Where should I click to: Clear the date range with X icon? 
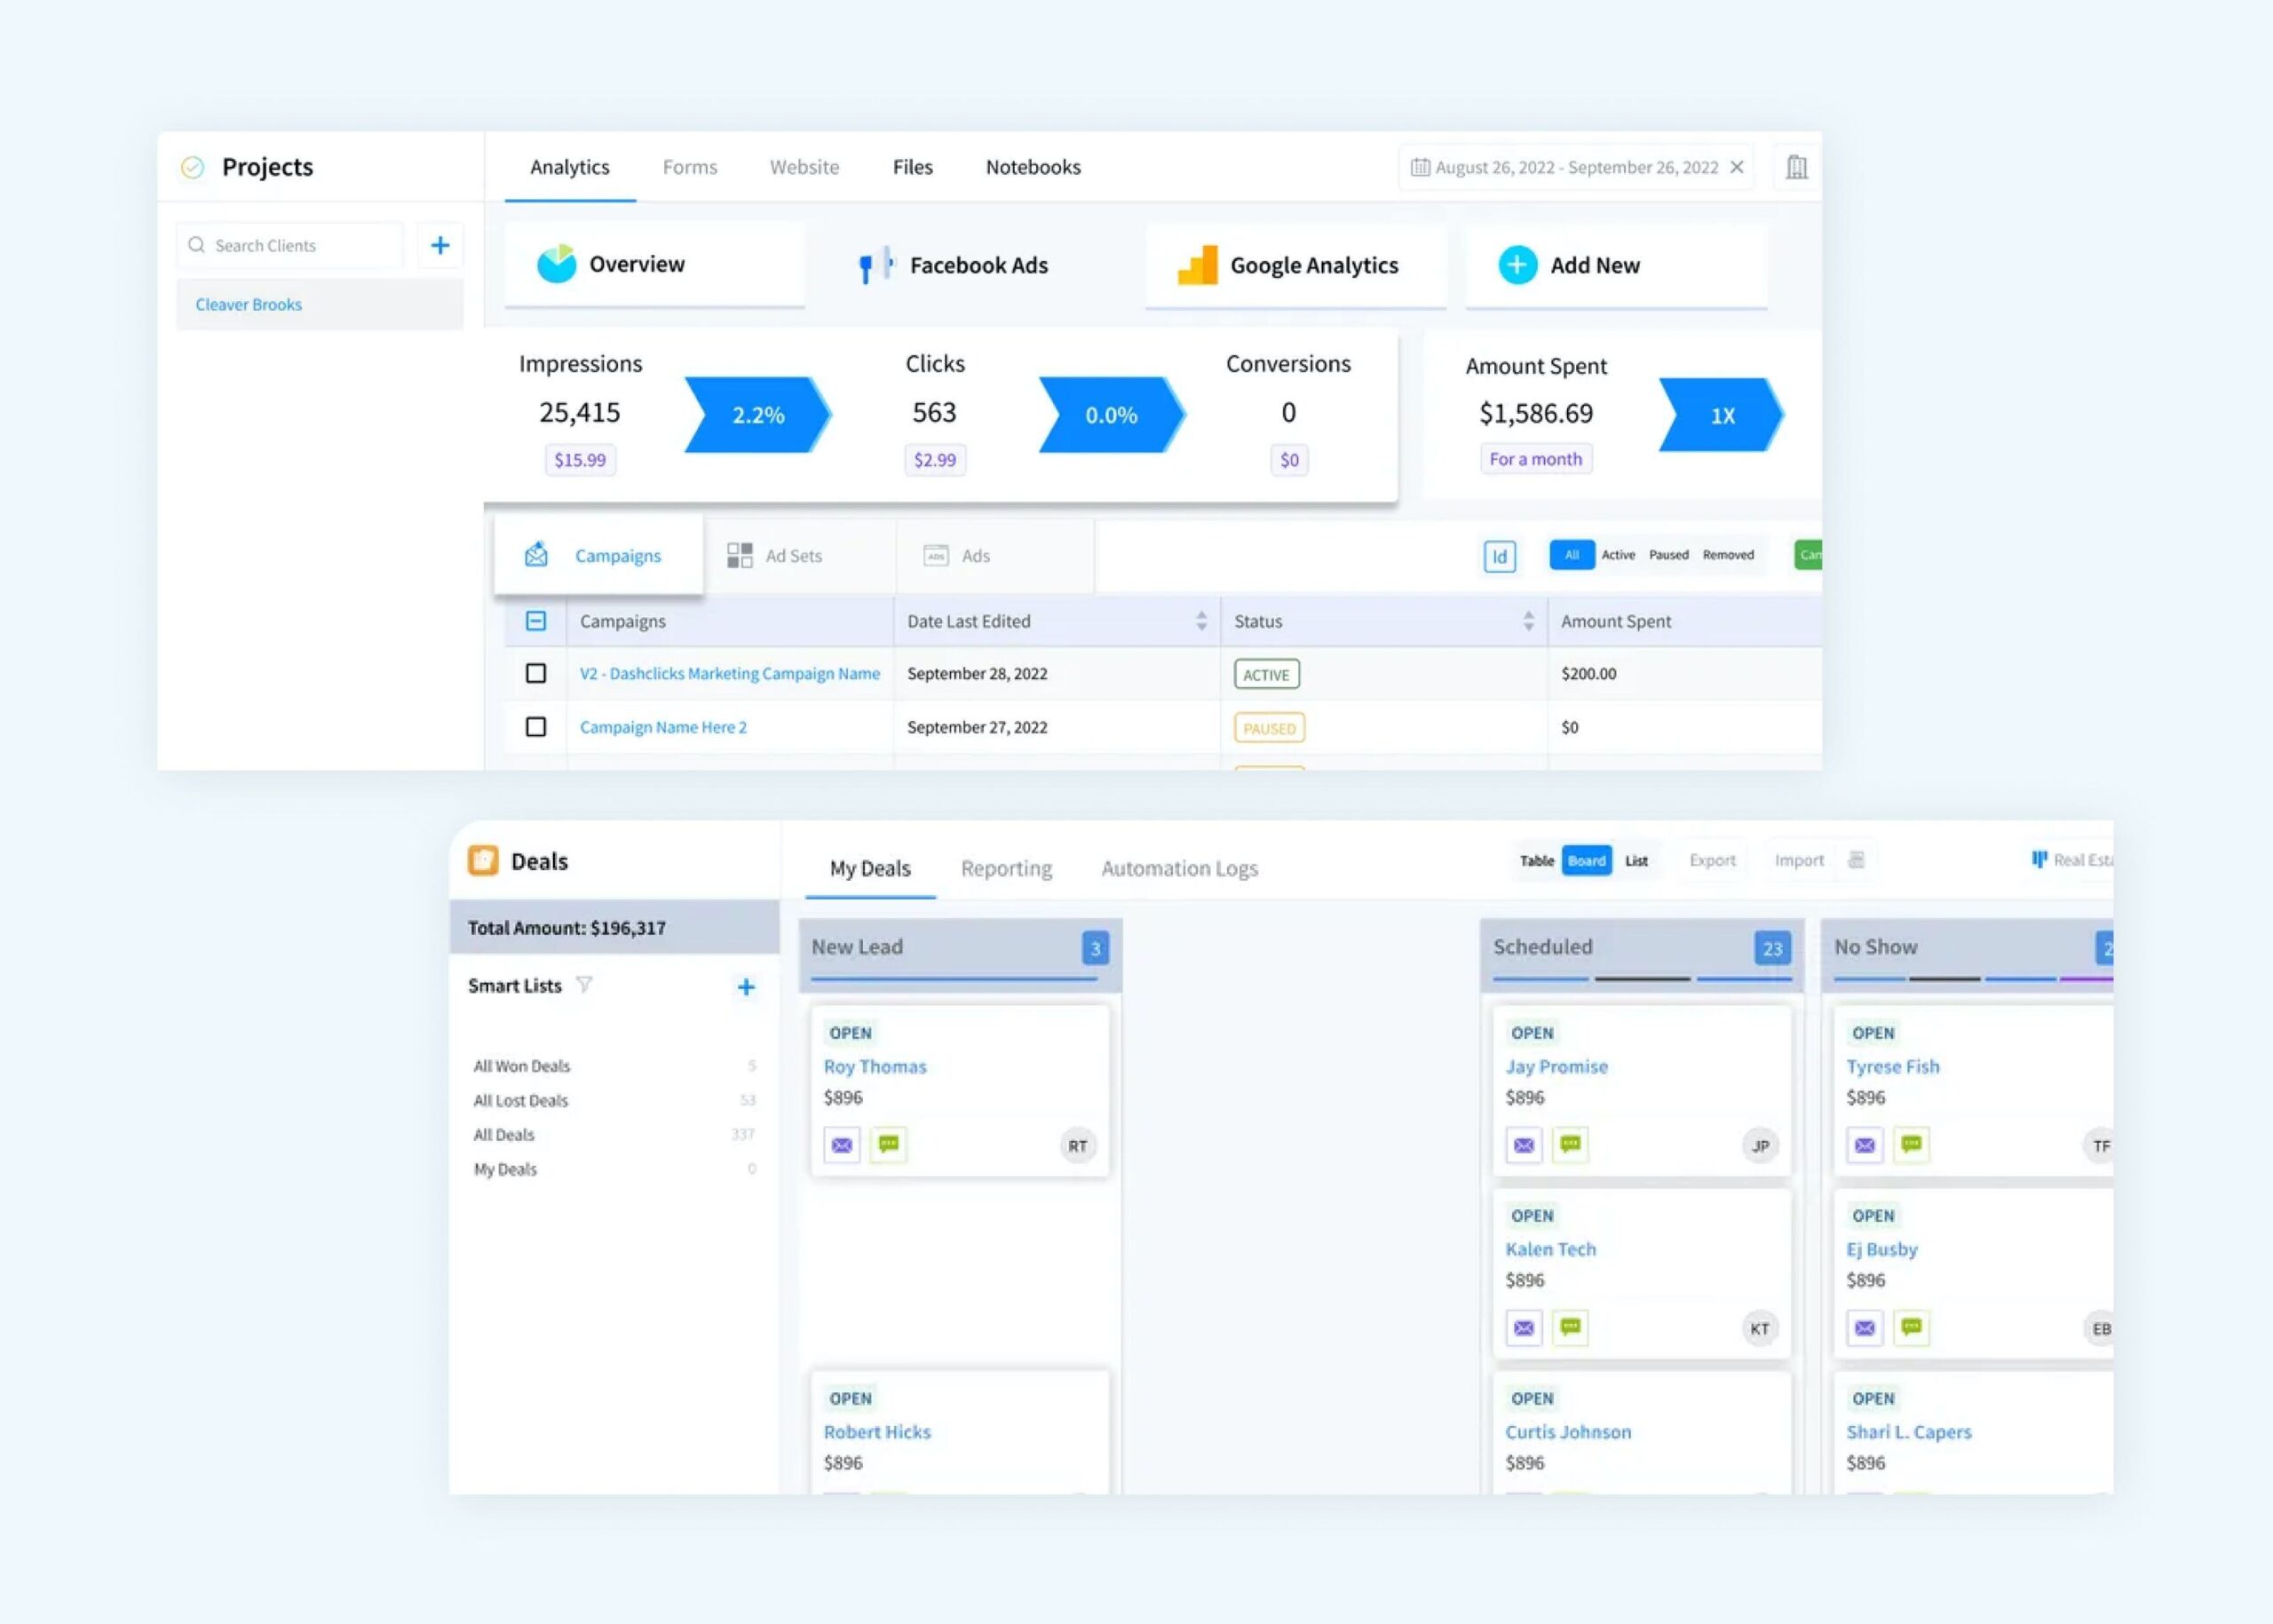pyautogui.click(x=1737, y=167)
